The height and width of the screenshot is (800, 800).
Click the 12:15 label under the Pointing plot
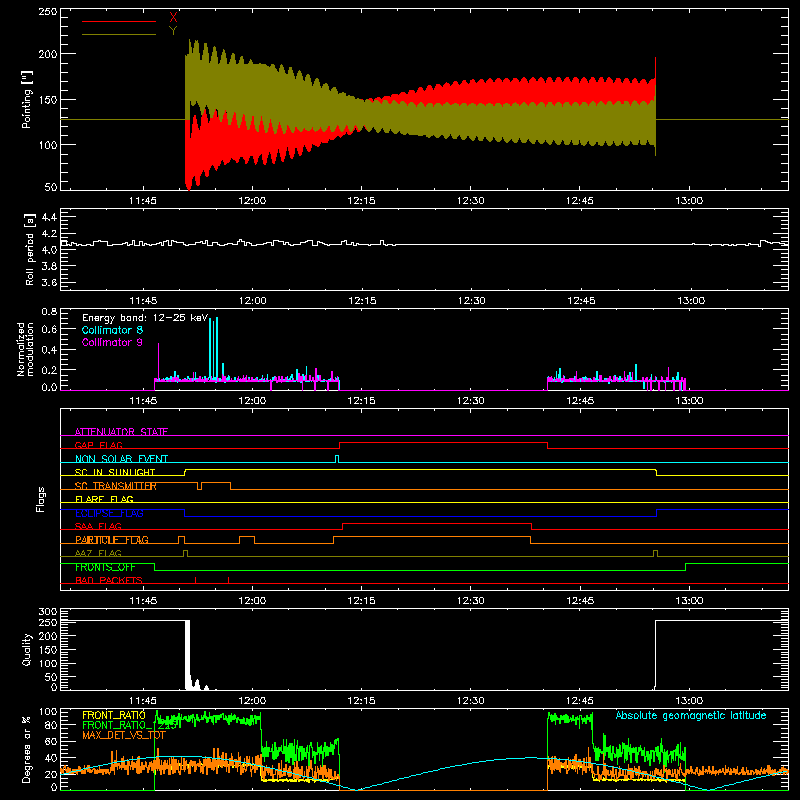pos(361,201)
